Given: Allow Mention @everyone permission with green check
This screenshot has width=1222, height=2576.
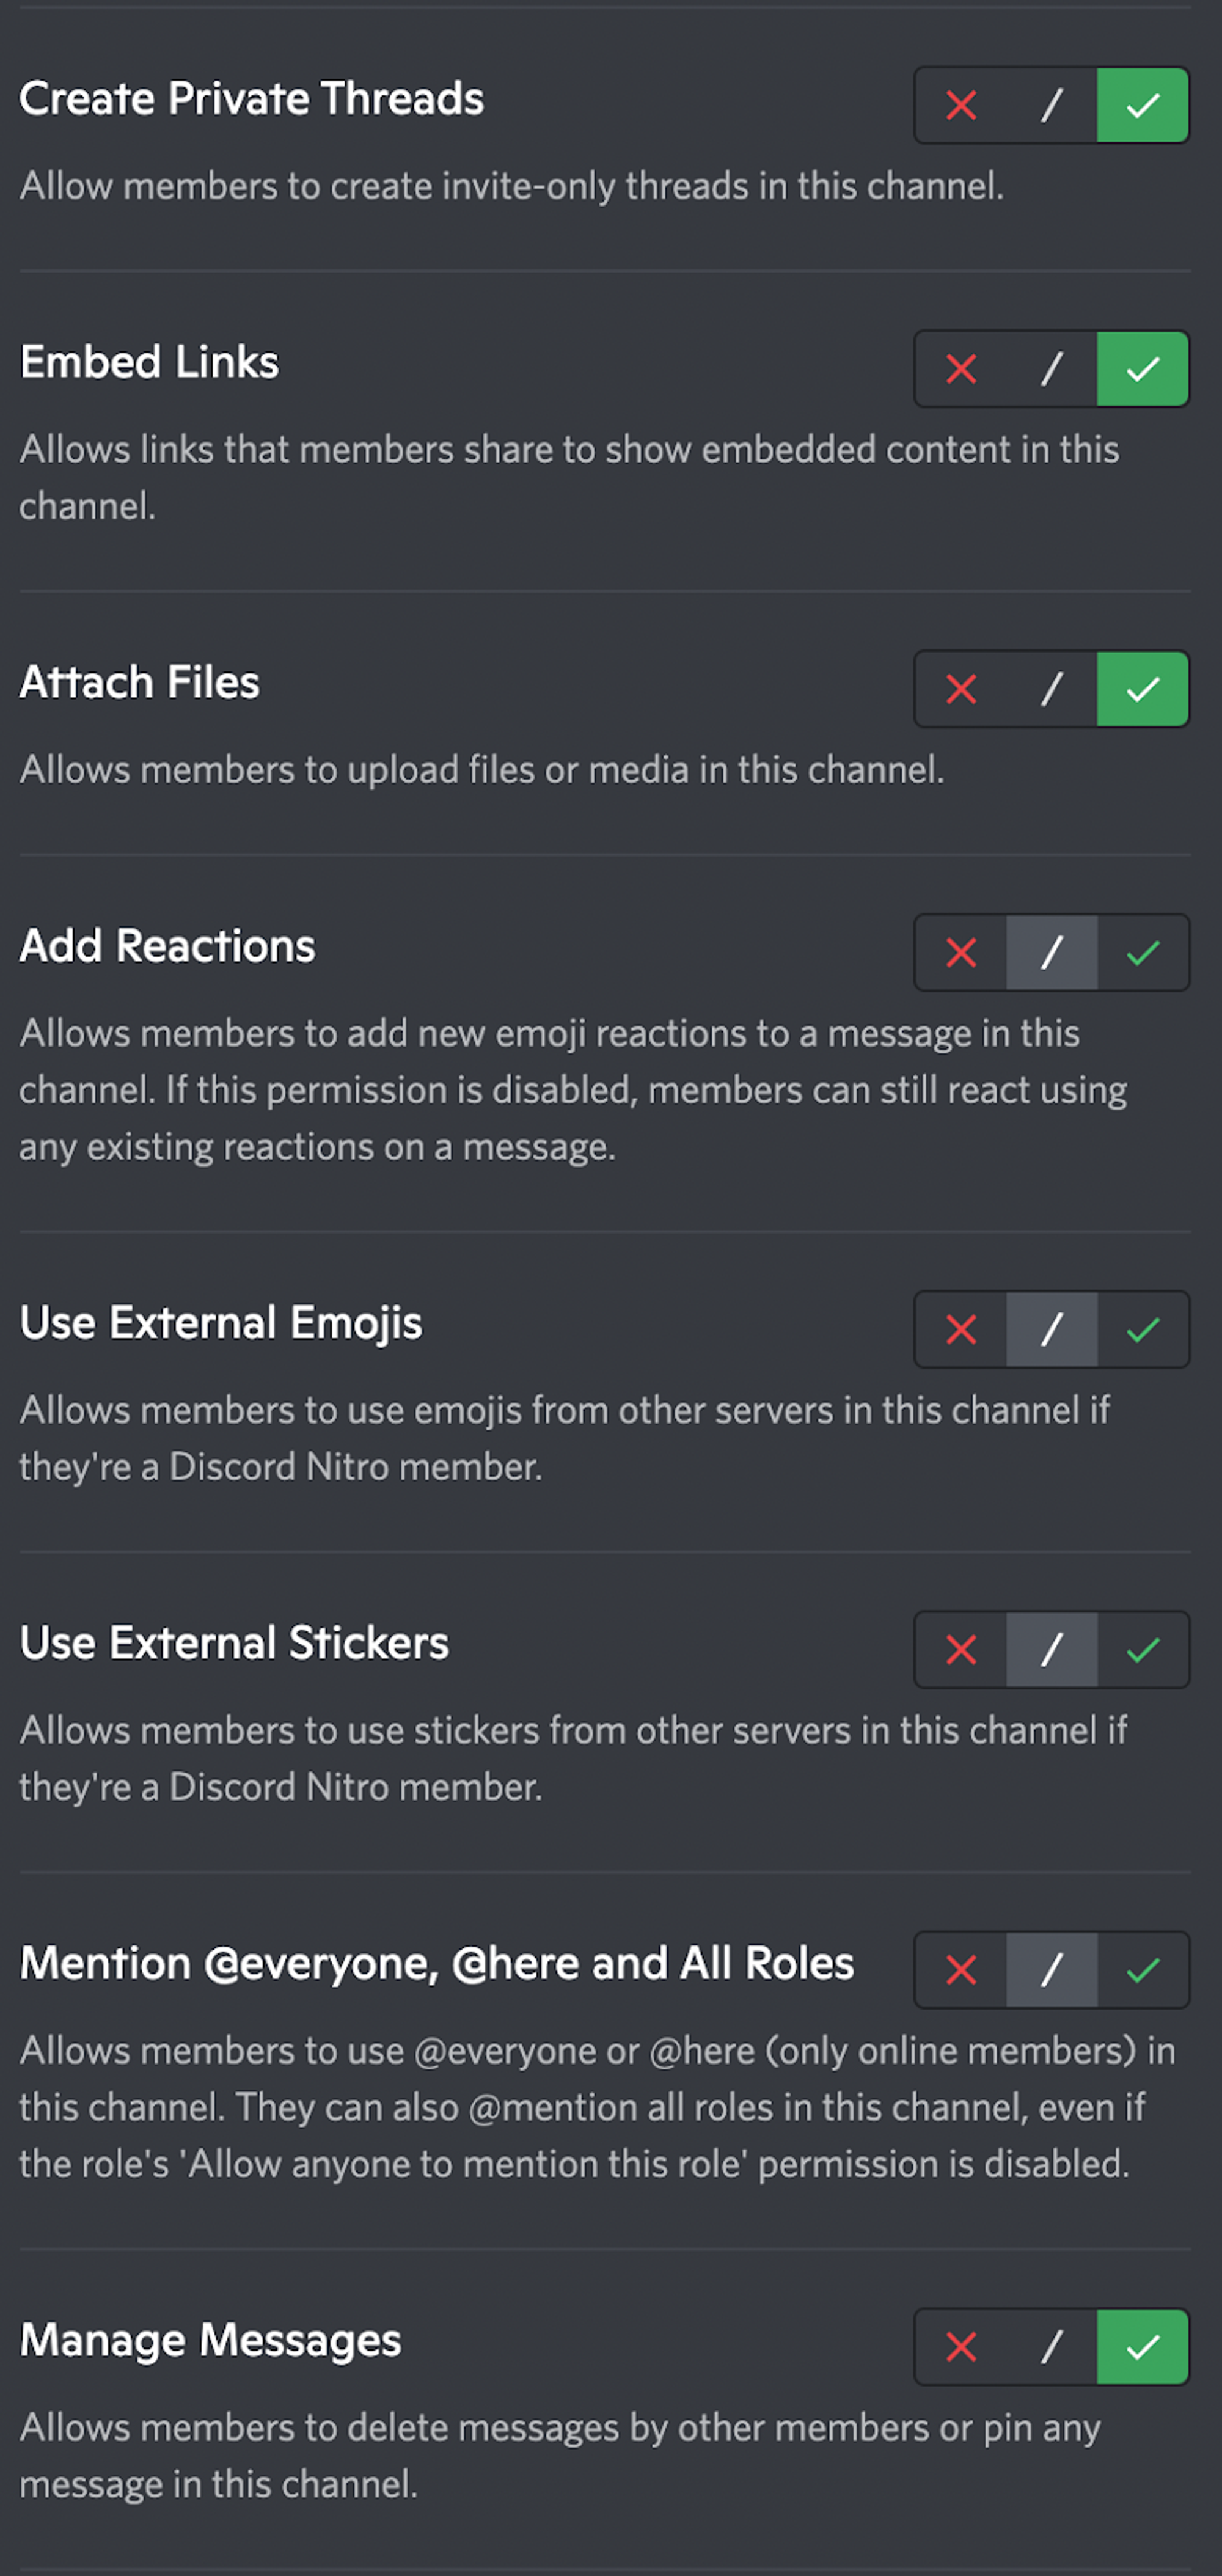Looking at the screenshot, I should [1143, 1970].
